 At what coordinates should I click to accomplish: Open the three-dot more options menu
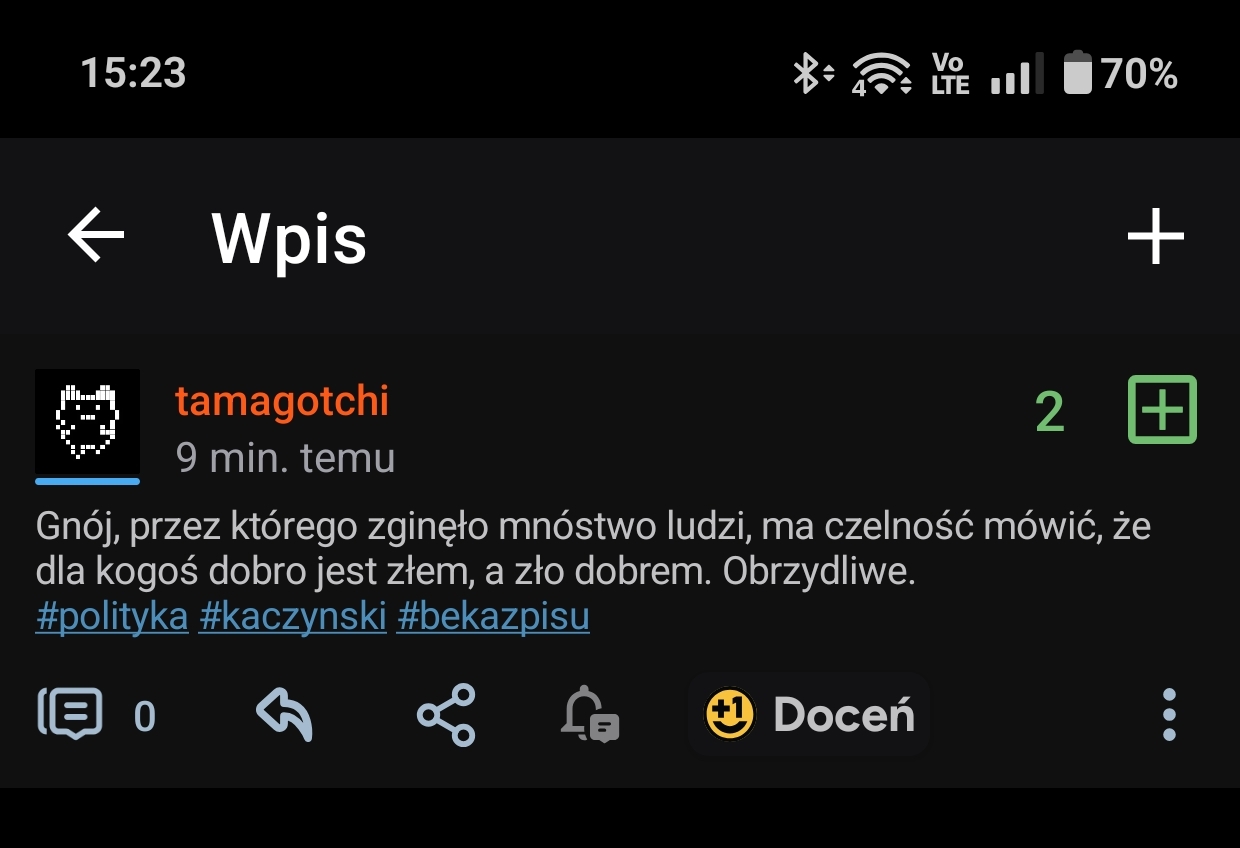pyautogui.click(x=1169, y=715)
